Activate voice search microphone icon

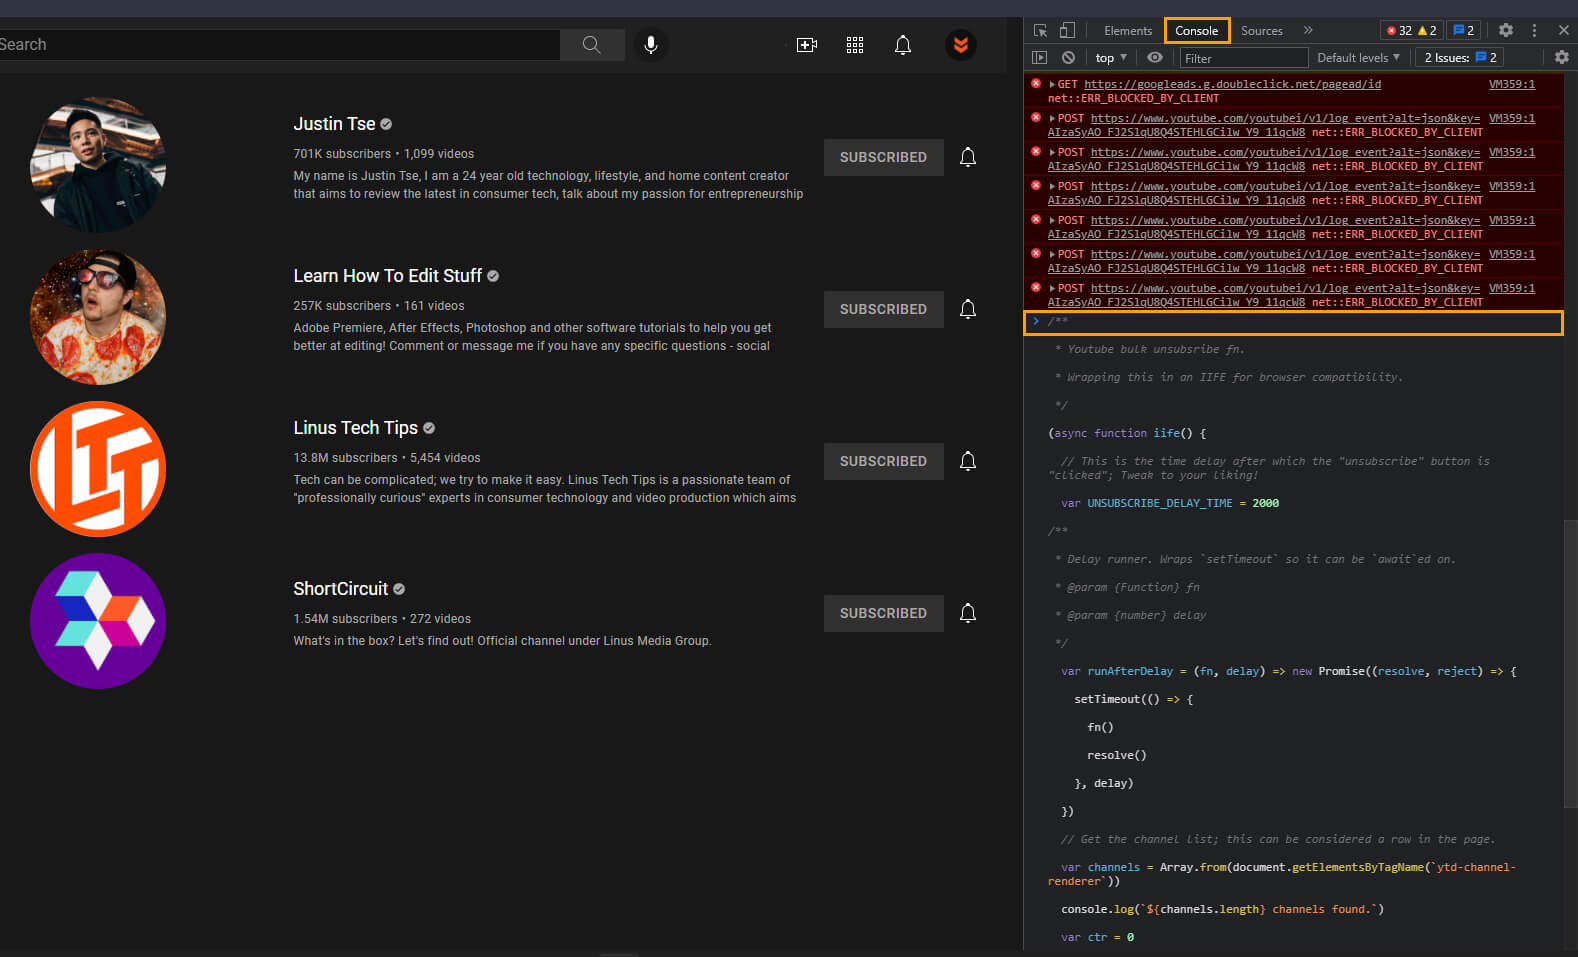click(651, 45)
